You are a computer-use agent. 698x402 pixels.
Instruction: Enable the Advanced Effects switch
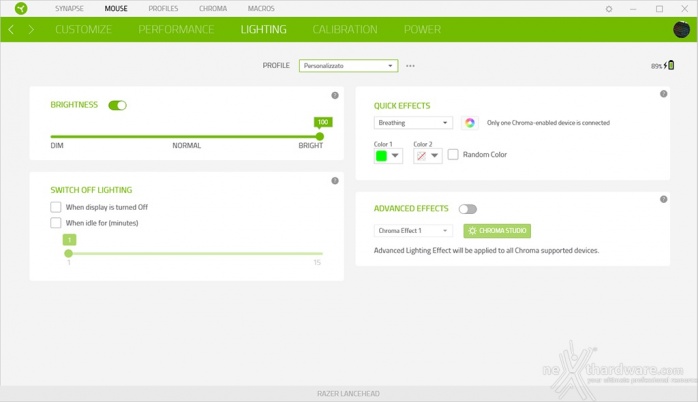tap(468, 209)
